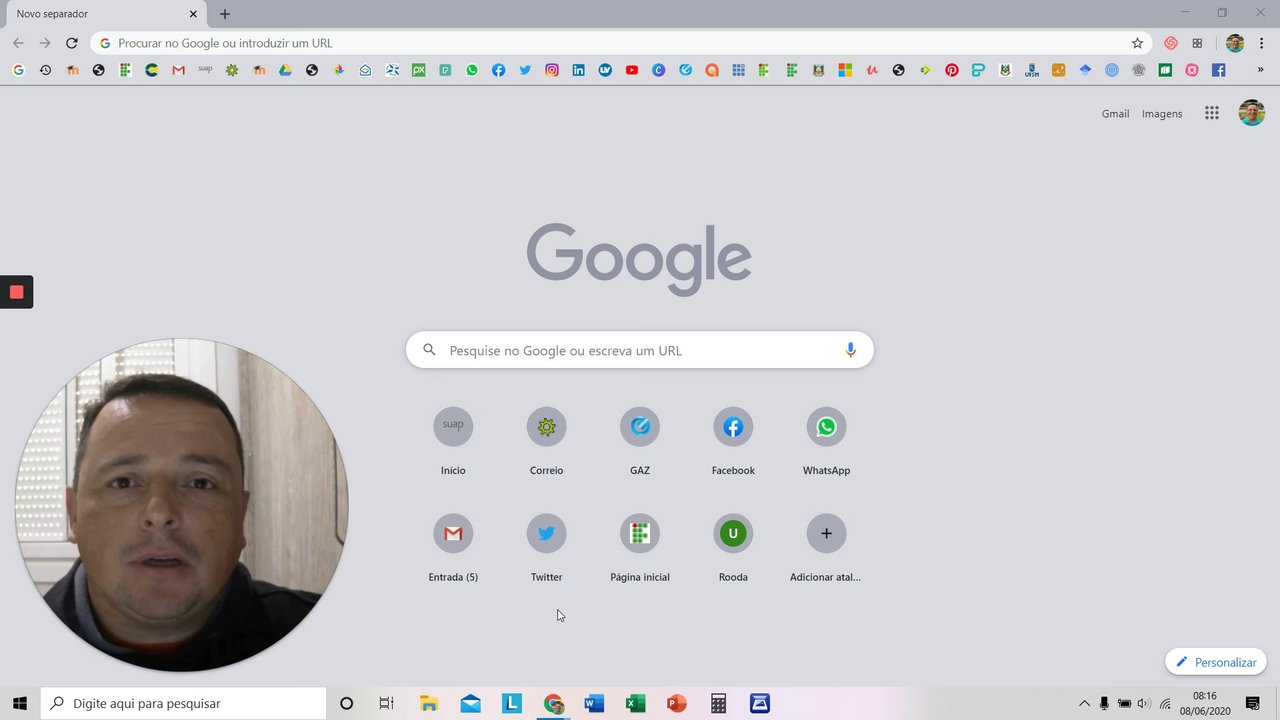This screenshot has width=1280, height=720.
Task: Click the circular webcam video thumbnail
Action: pyautogui.click(x=182, y=505)
